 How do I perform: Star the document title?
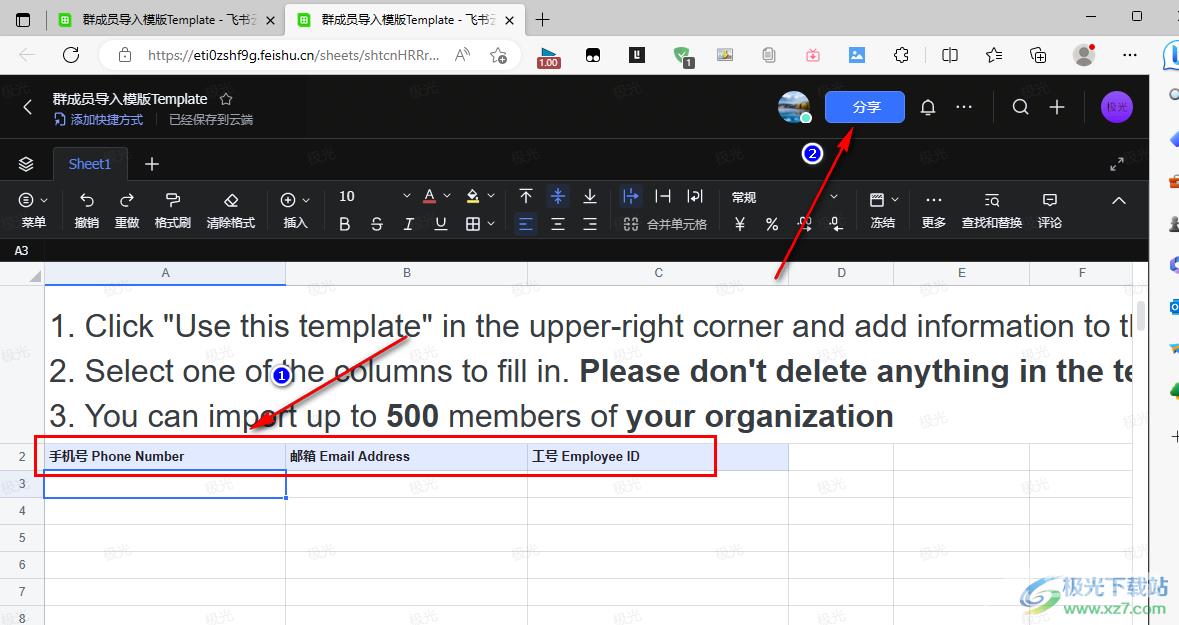226,99
